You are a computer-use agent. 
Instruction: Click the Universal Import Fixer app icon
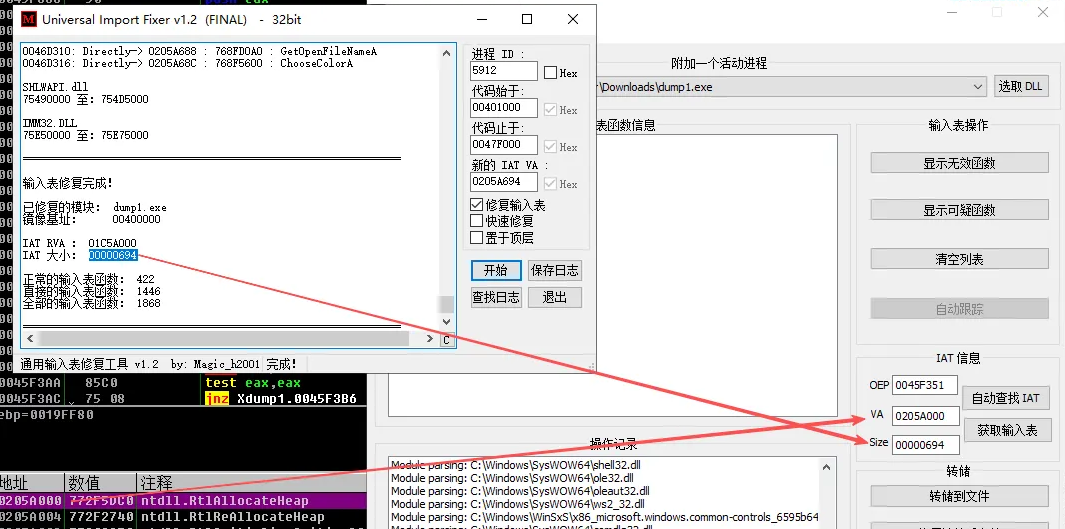point(29,20)
